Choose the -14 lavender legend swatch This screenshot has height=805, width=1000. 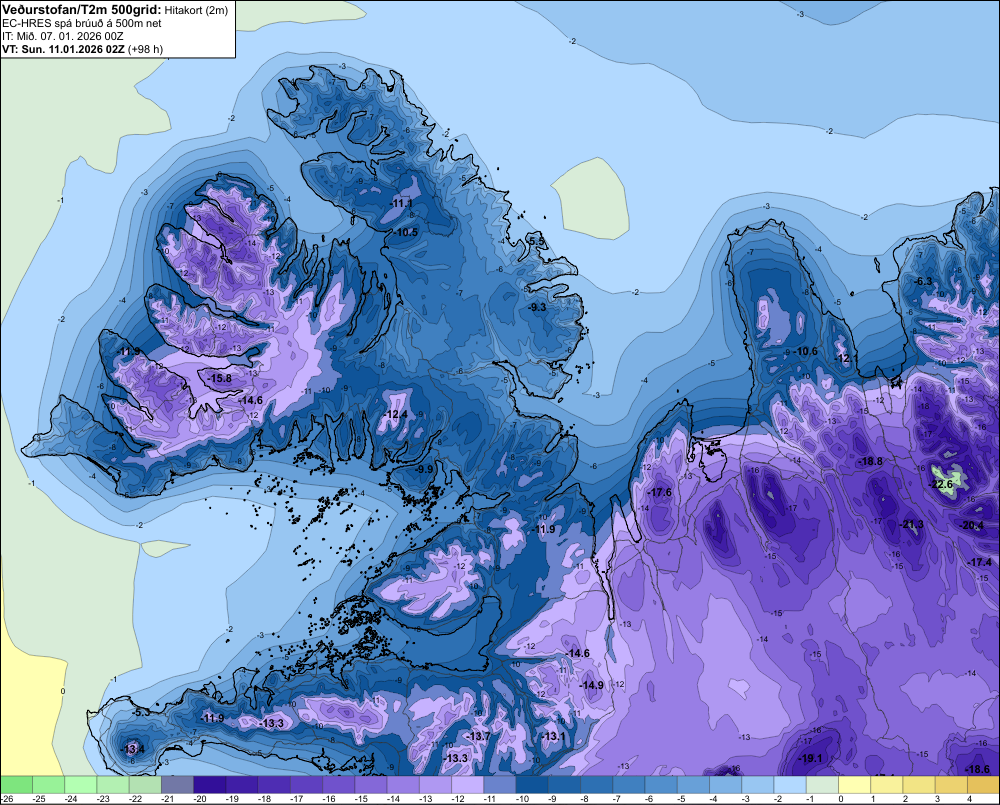(x=403, y=785)
